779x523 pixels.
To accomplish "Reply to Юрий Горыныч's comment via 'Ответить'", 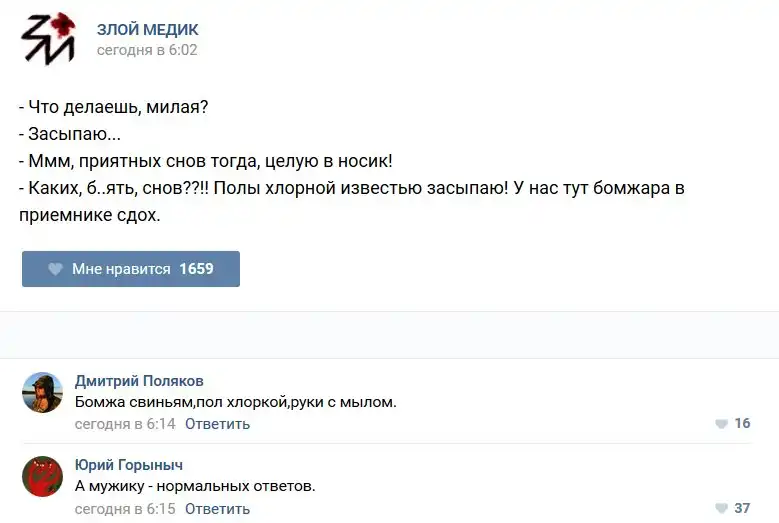I will click(217, 509).
